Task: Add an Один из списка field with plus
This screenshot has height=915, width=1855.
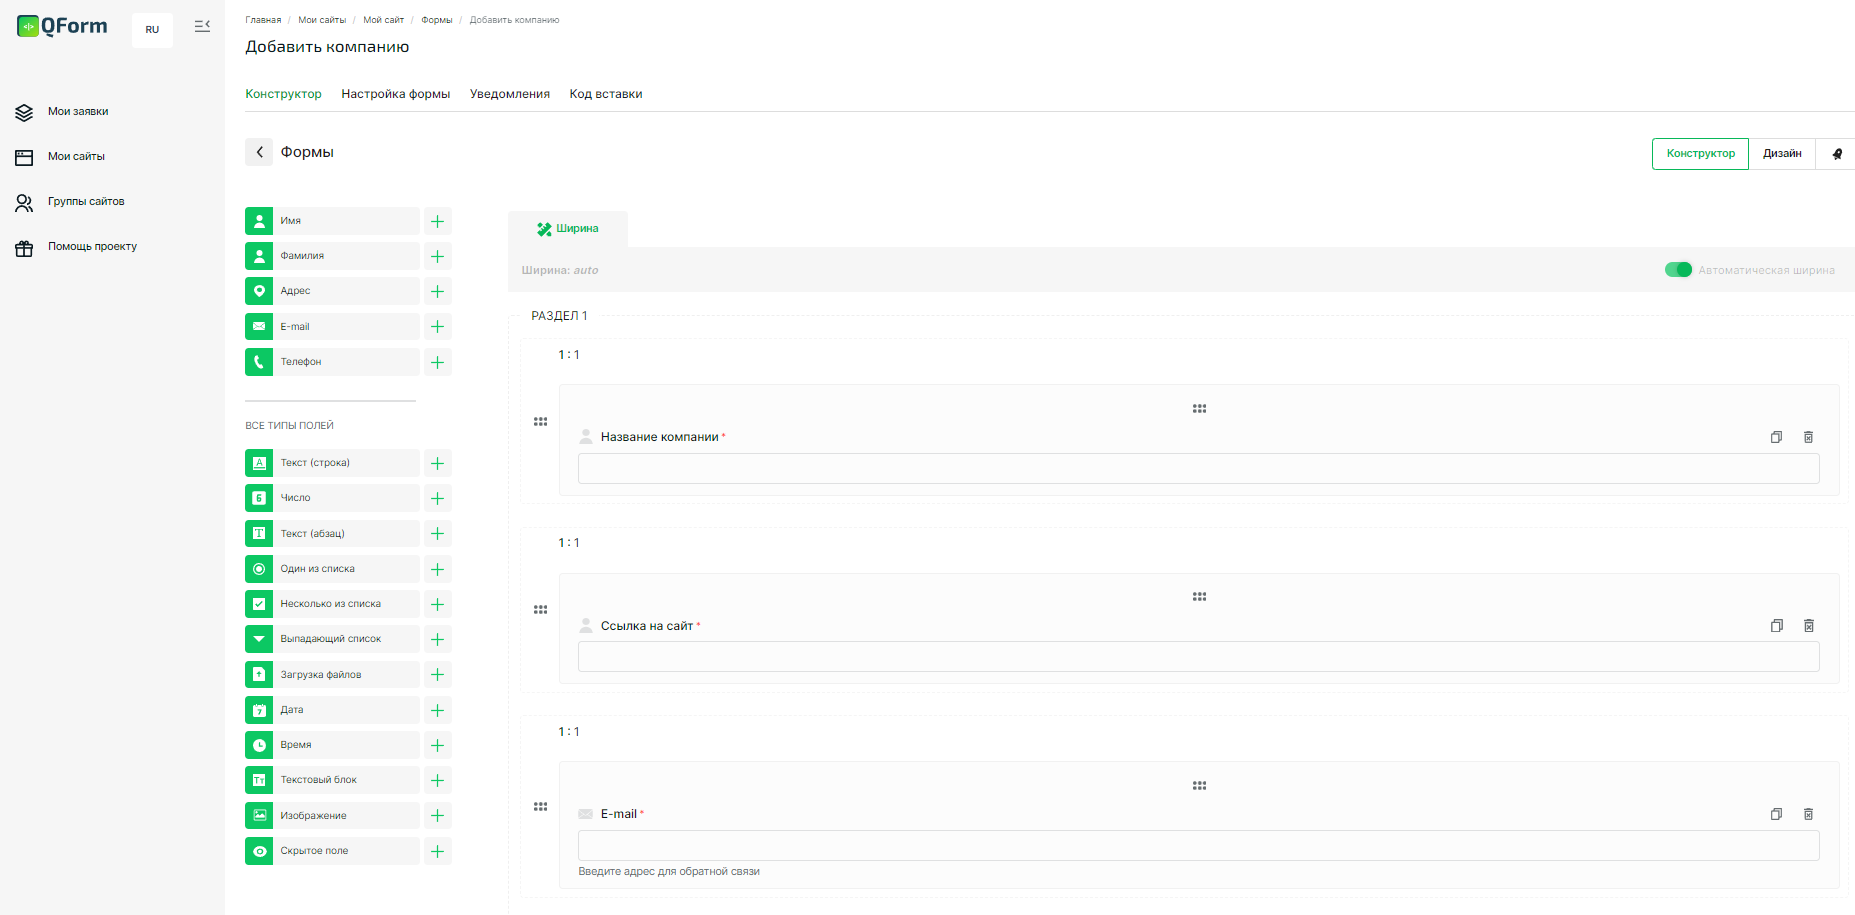Action: [x=437, y=569]
